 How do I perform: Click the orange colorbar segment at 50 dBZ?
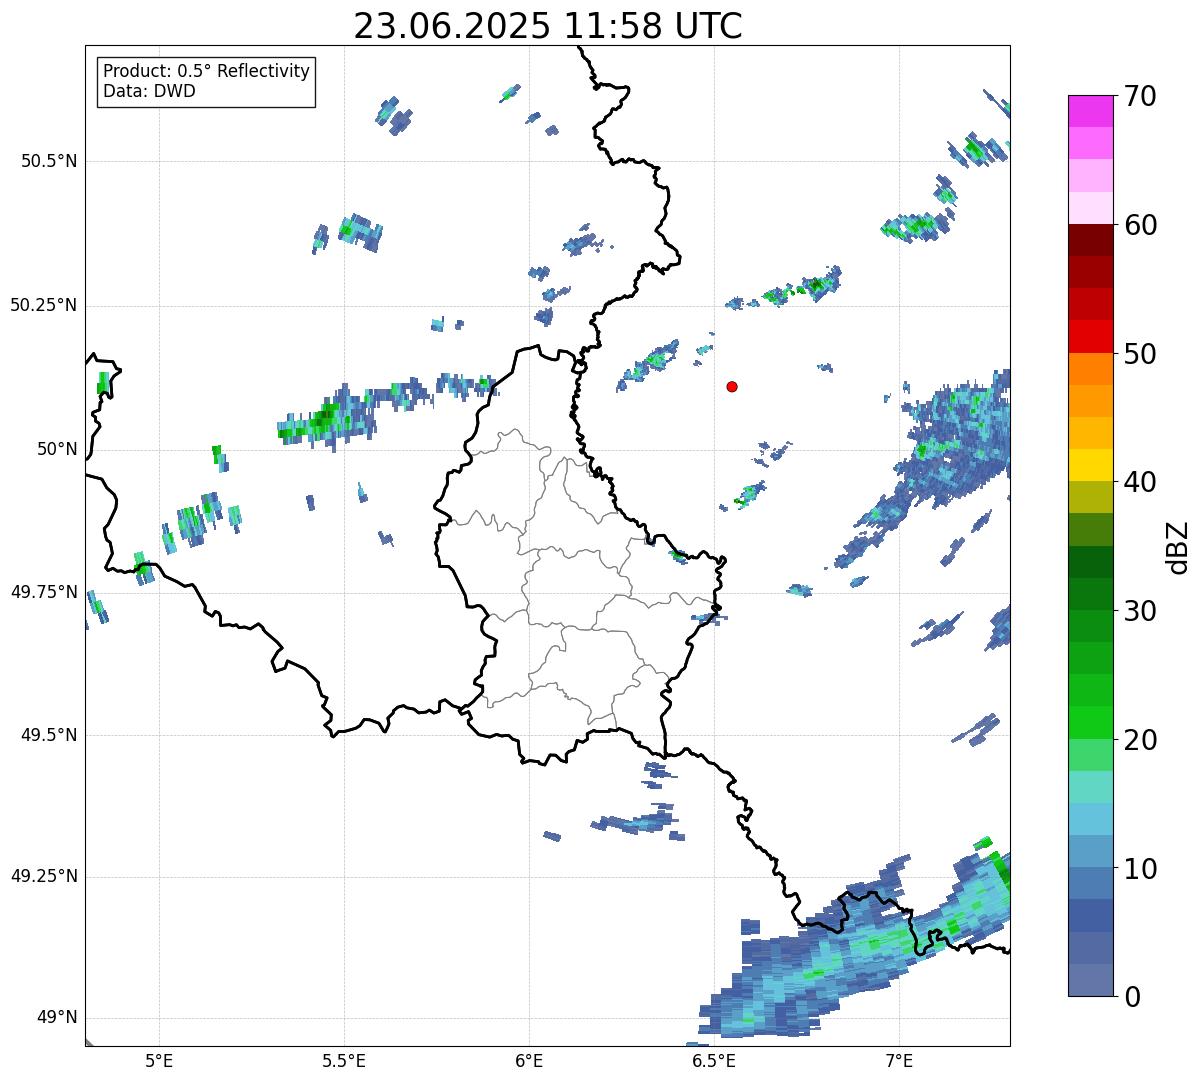point(1090,369)
